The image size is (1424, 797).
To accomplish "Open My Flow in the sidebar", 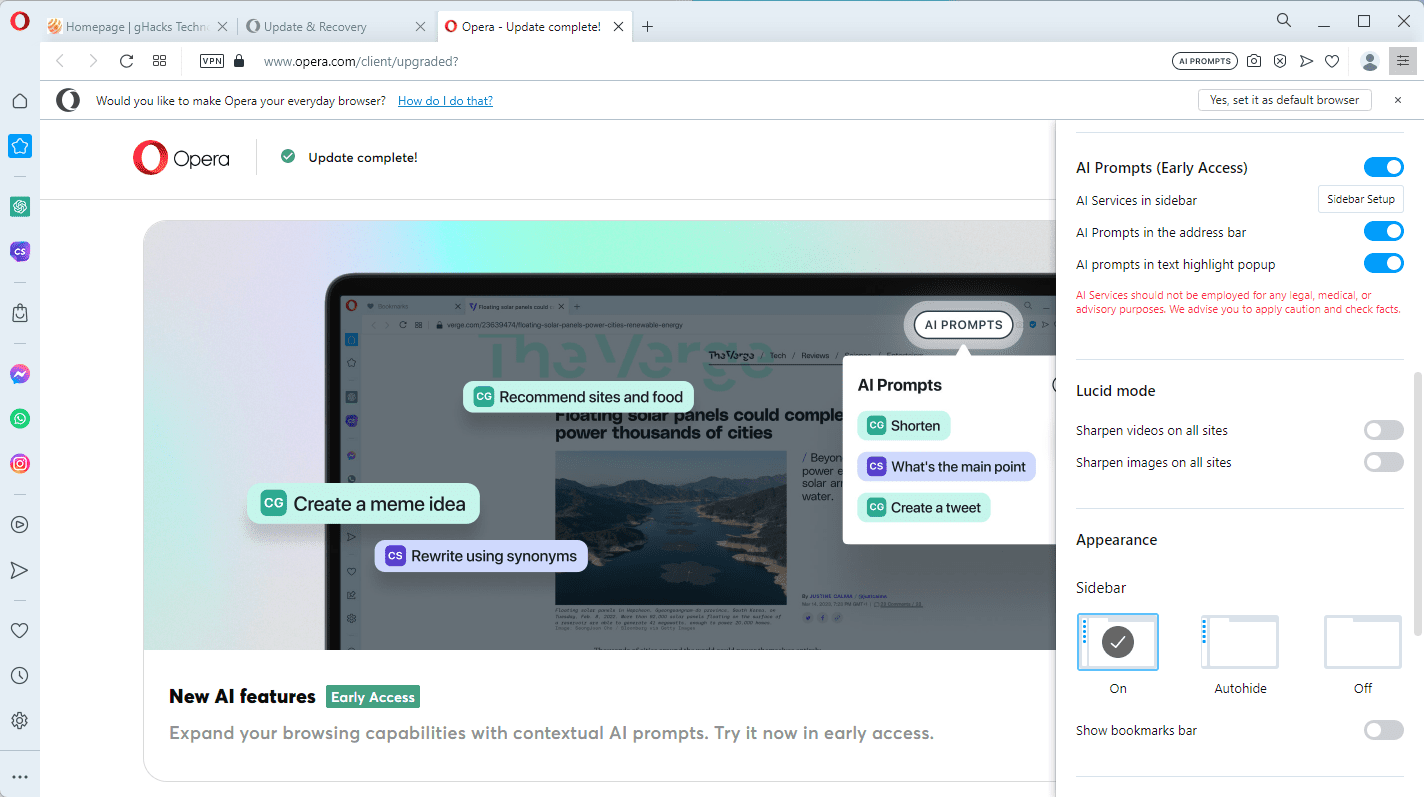I will (x=20, y=570).
